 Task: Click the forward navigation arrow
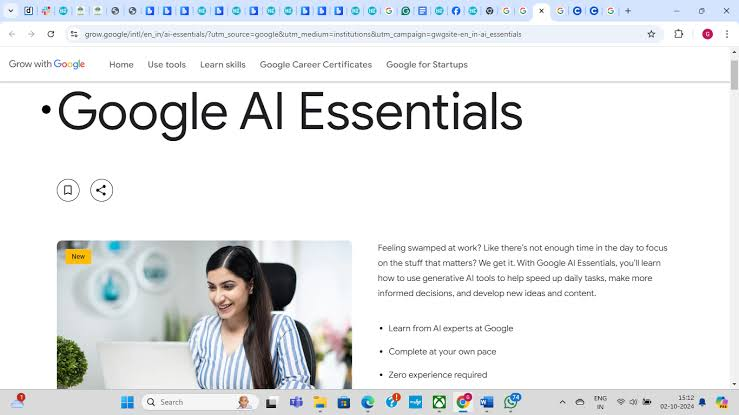click(x=31, y=34)
